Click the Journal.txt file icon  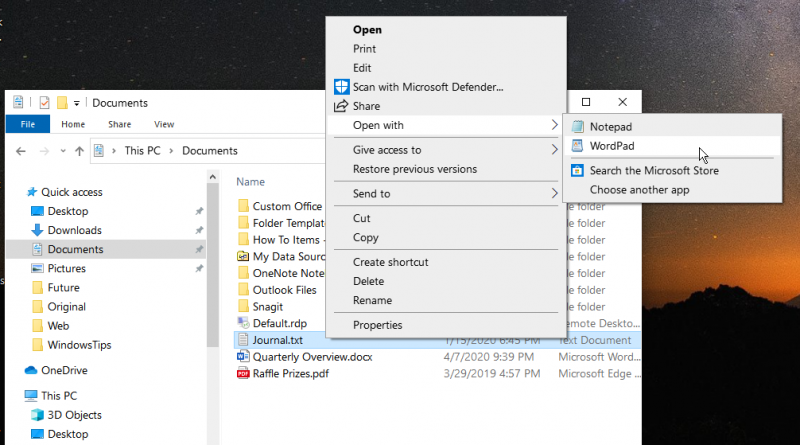[x=243, y=340]
